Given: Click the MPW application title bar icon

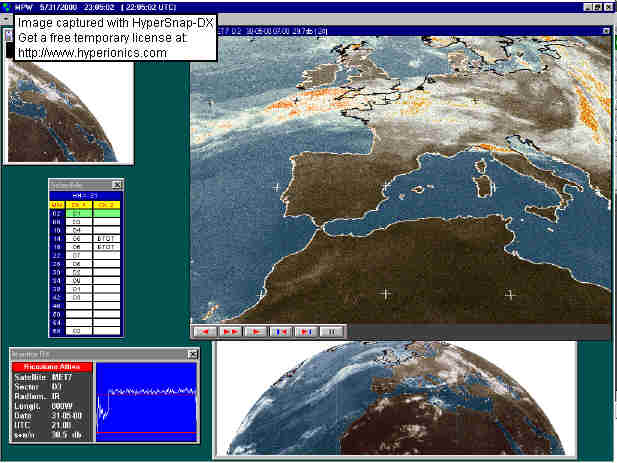Looking at the screenshot, I should pos(6,6).
